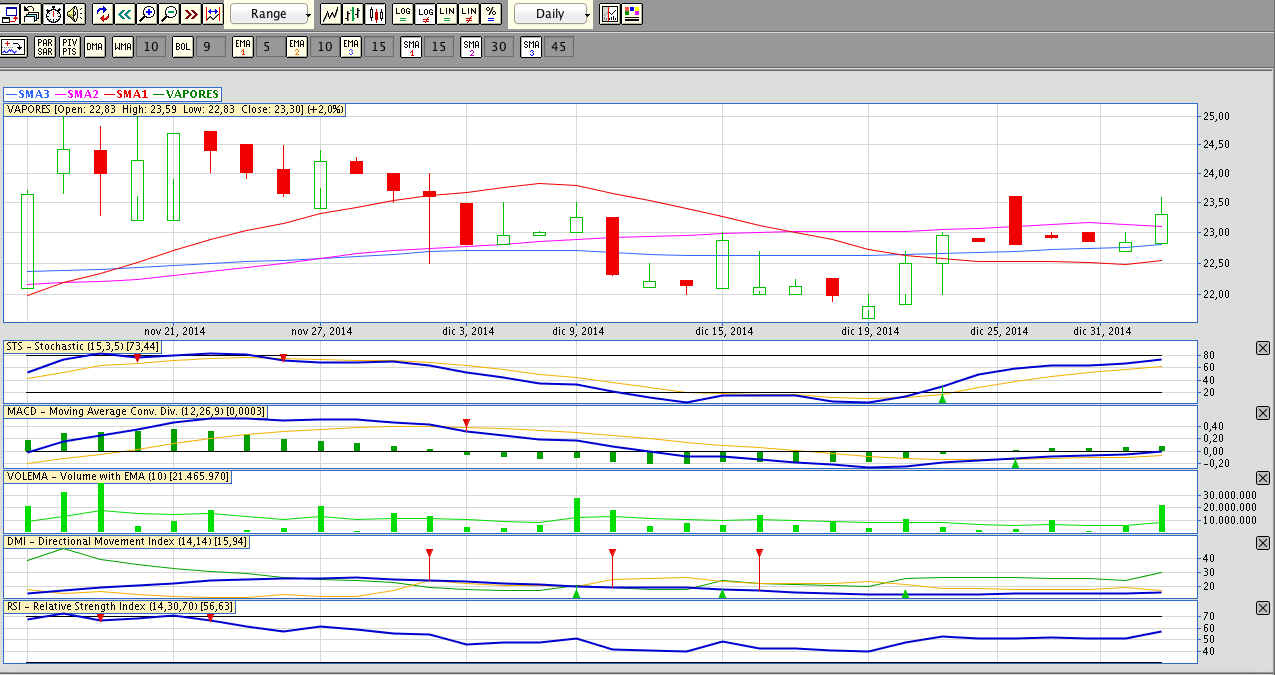This screenshot has height=675, width=1275.
Task: Toggle the Pivot Points indicator
Action: 70,46
